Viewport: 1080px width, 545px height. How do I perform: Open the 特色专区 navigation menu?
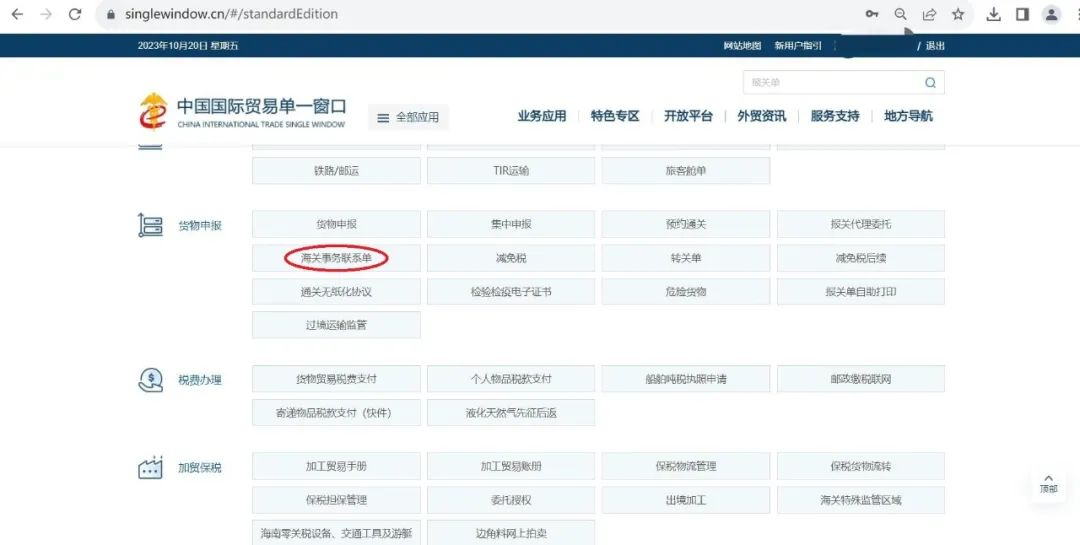click(614, 116)
